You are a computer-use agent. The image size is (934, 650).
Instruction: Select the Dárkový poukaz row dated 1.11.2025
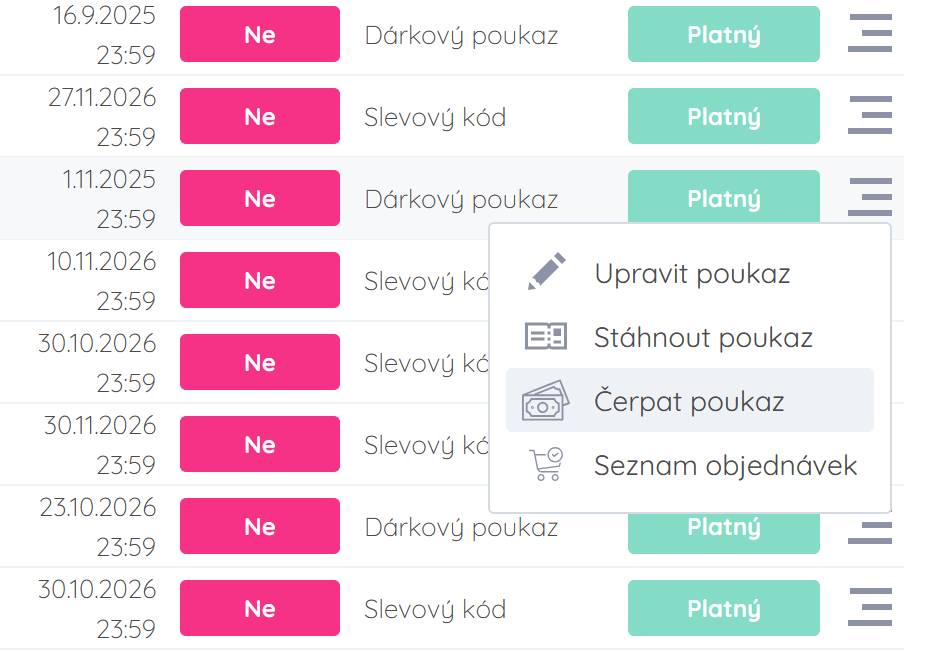pos(460,198)
